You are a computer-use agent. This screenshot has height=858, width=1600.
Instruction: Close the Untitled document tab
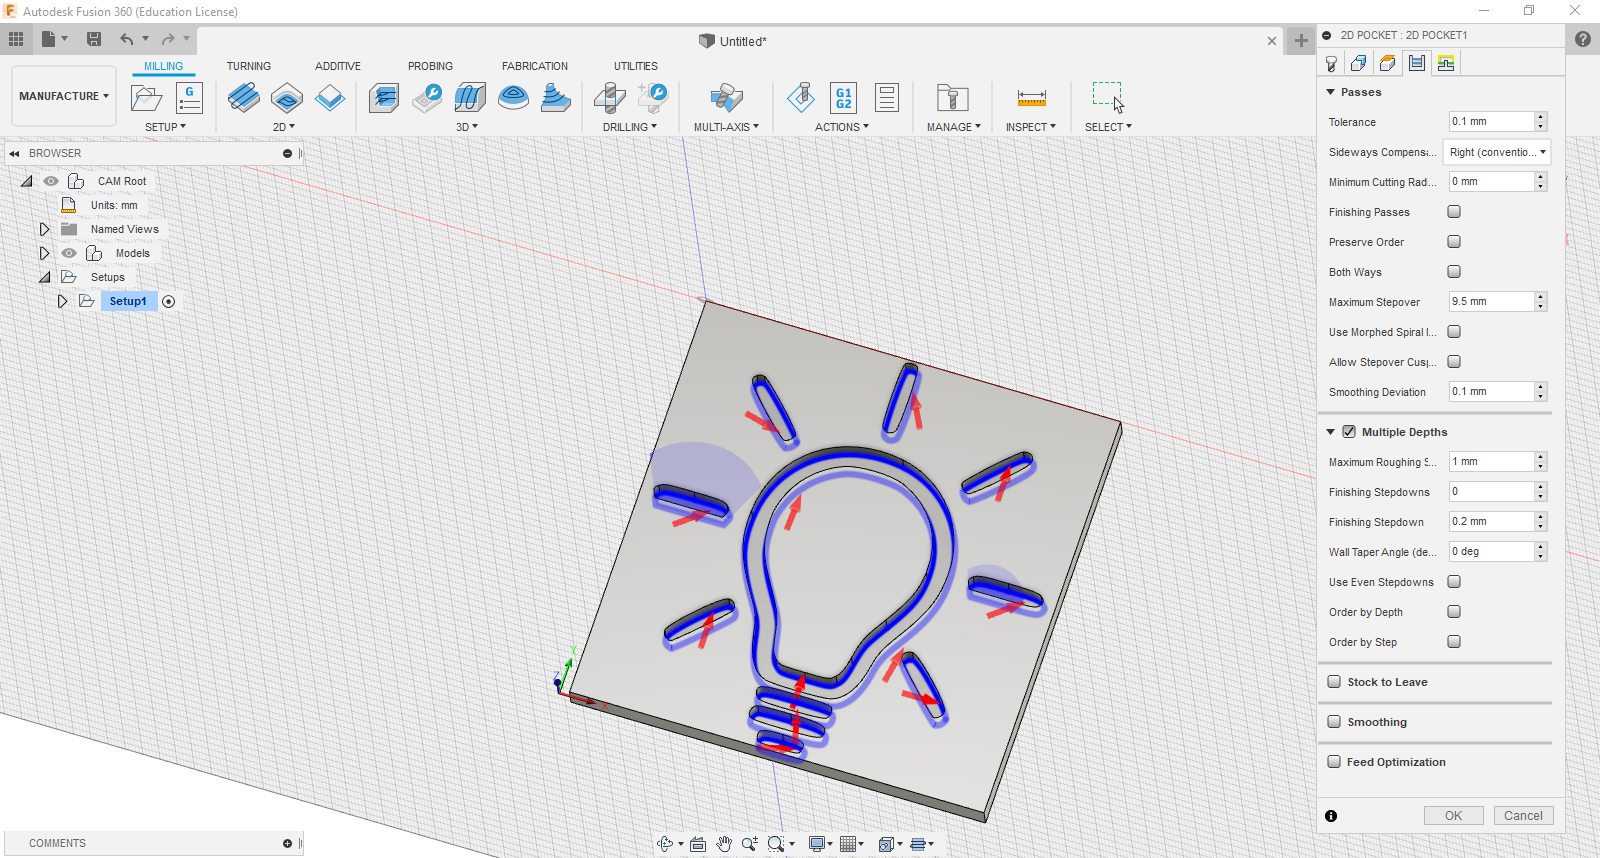pyautogui.click(x=1272, y=41)
